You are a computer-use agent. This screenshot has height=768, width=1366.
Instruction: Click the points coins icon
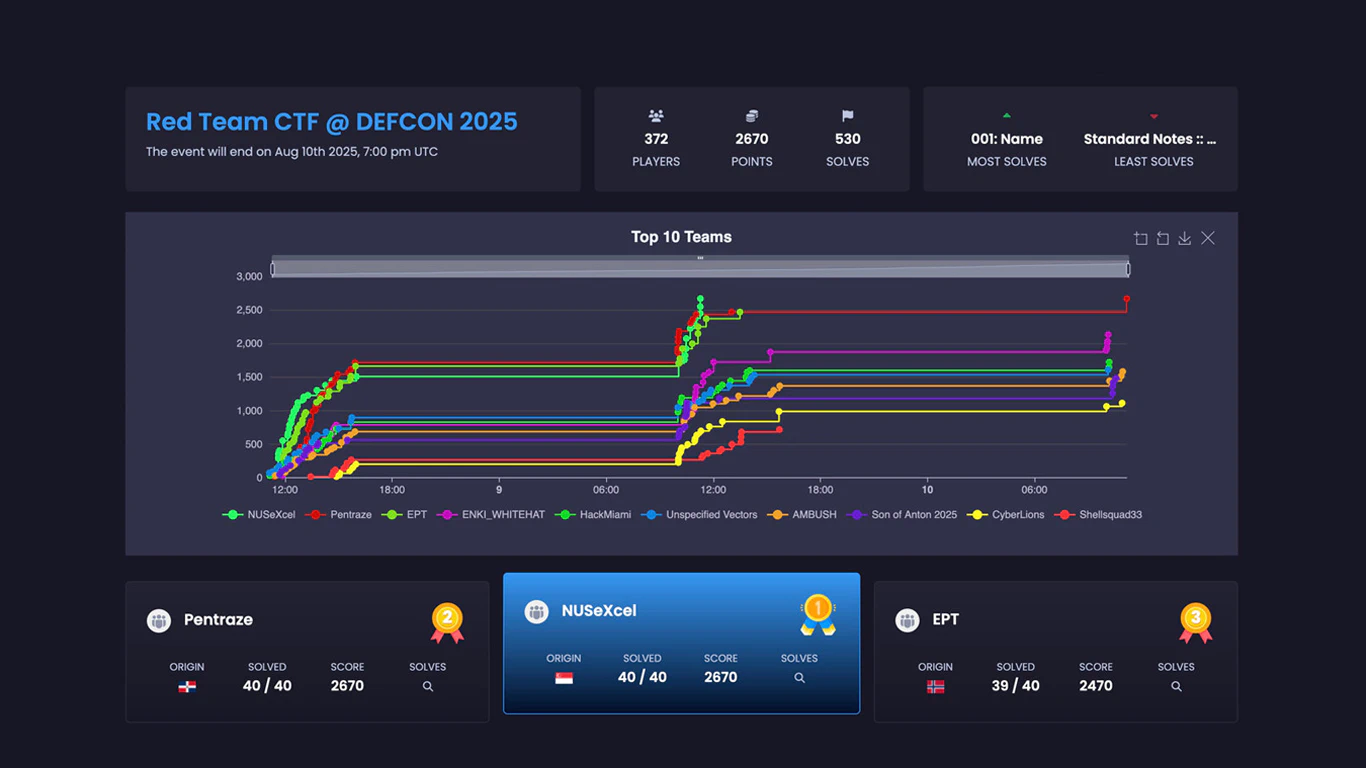pos(752,116)
